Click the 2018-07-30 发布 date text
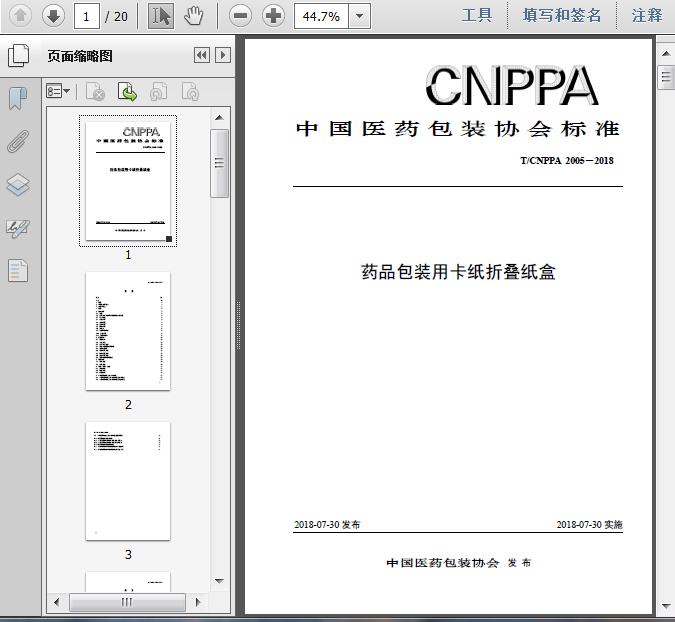The image size is (675, 622). (327, 525)
